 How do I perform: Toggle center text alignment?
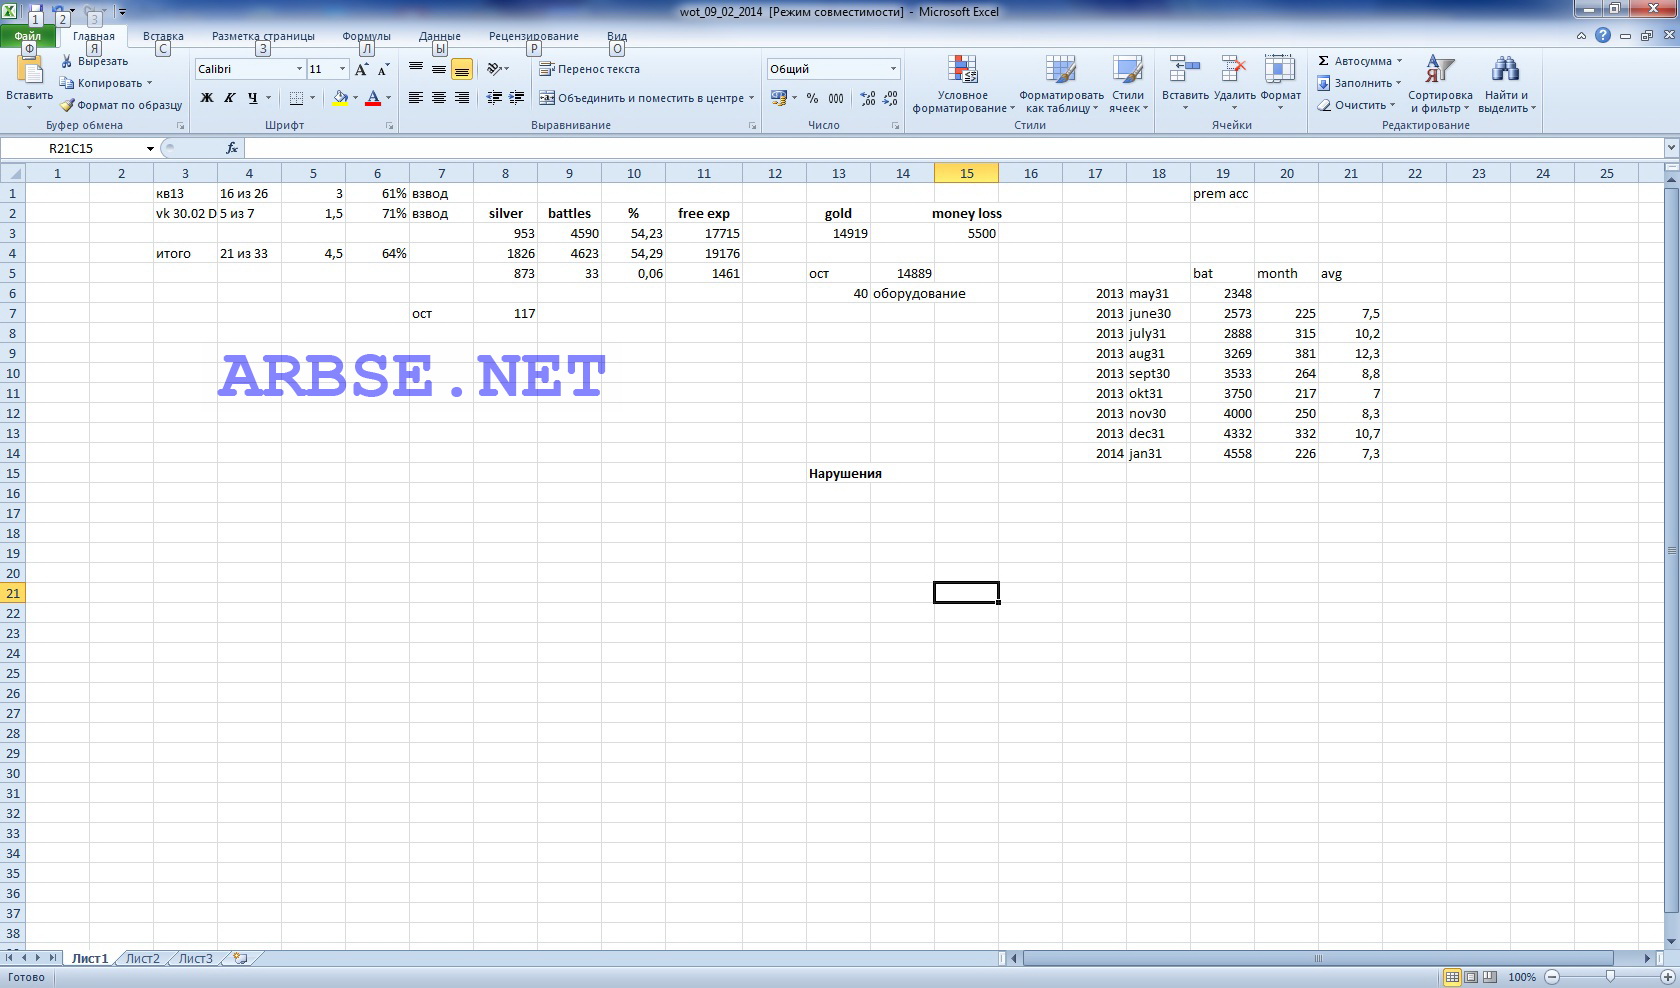439,98
